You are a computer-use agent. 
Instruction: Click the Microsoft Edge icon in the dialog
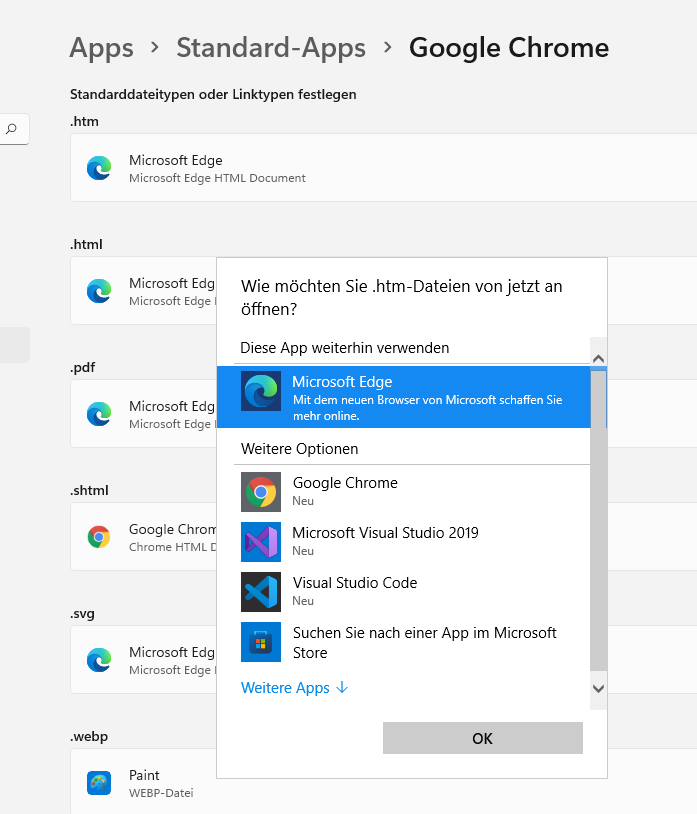(x=261, y=391)
